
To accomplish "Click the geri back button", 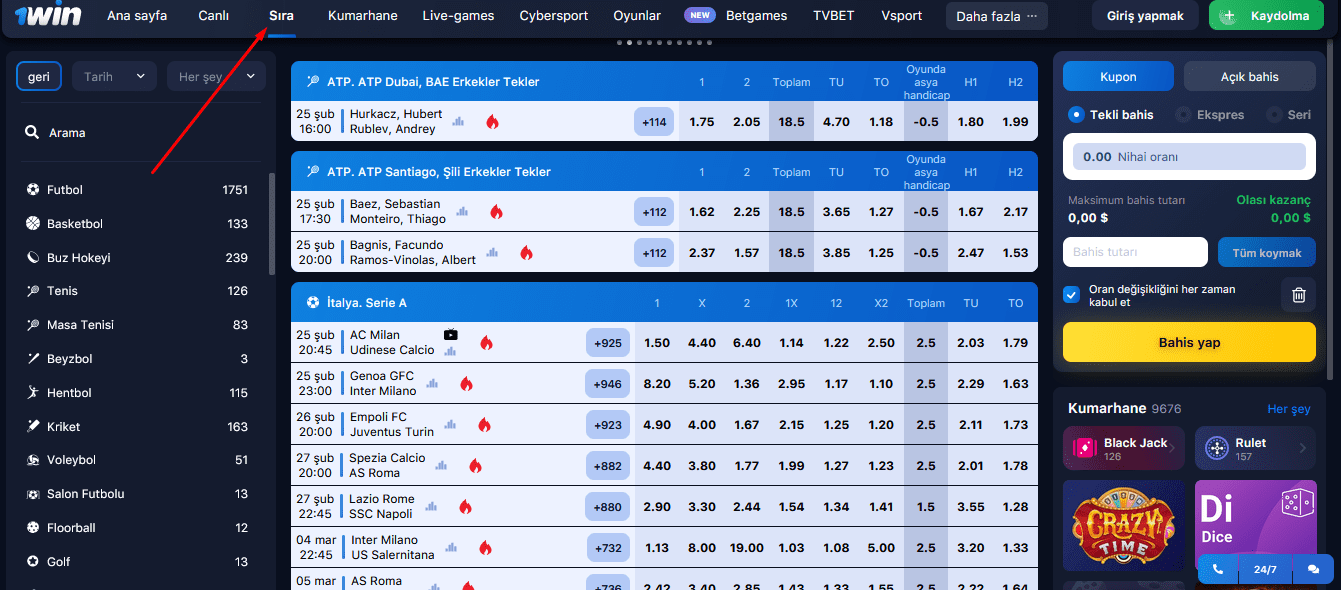I will click(x=39, y=76).
